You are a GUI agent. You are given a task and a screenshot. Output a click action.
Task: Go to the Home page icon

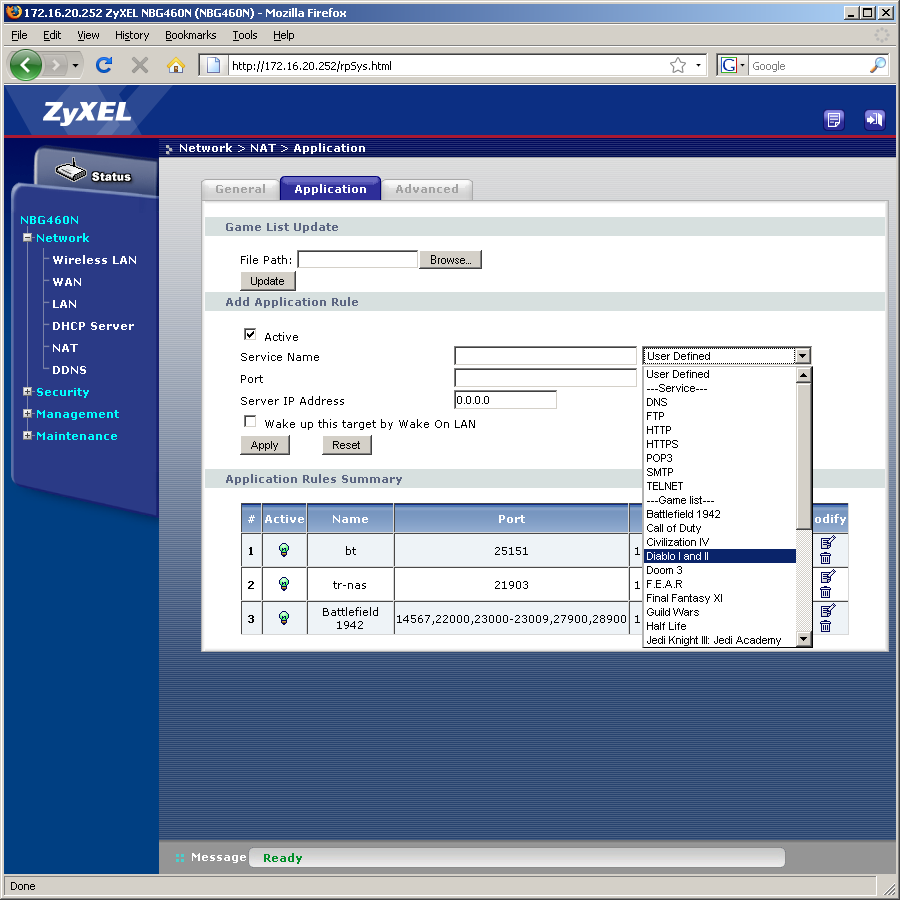pyautogui.click(x=176, y=65)
